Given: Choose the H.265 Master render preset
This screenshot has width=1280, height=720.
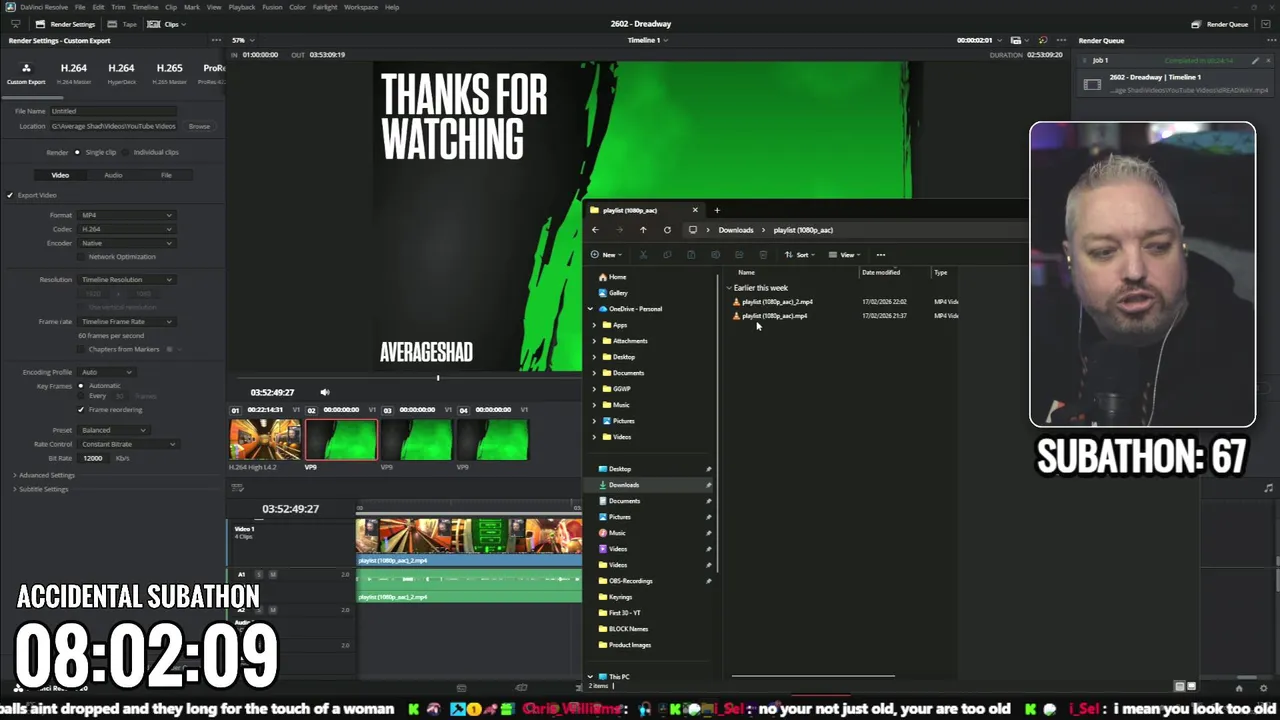Looking at the screenshot, I should coord(169,72).
